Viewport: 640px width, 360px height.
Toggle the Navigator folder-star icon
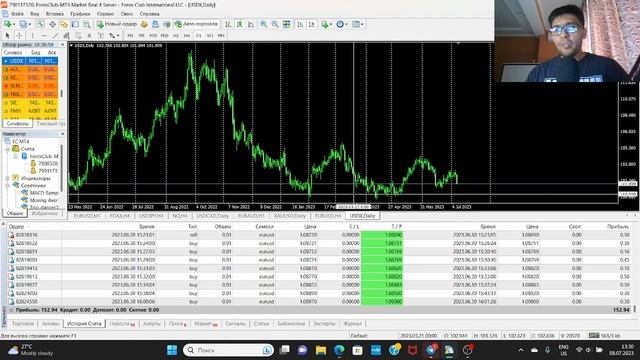tap(64, 24)
